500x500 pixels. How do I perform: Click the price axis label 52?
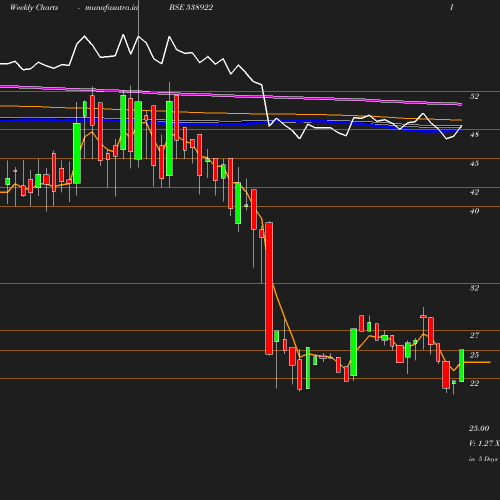click(474, 96)
